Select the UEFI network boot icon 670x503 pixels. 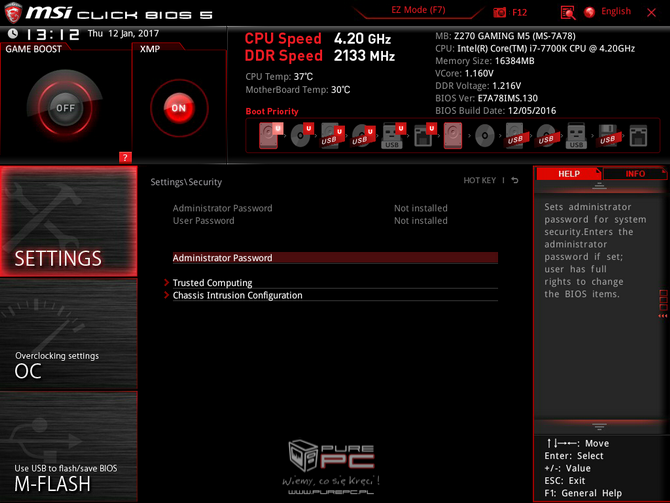425,135
